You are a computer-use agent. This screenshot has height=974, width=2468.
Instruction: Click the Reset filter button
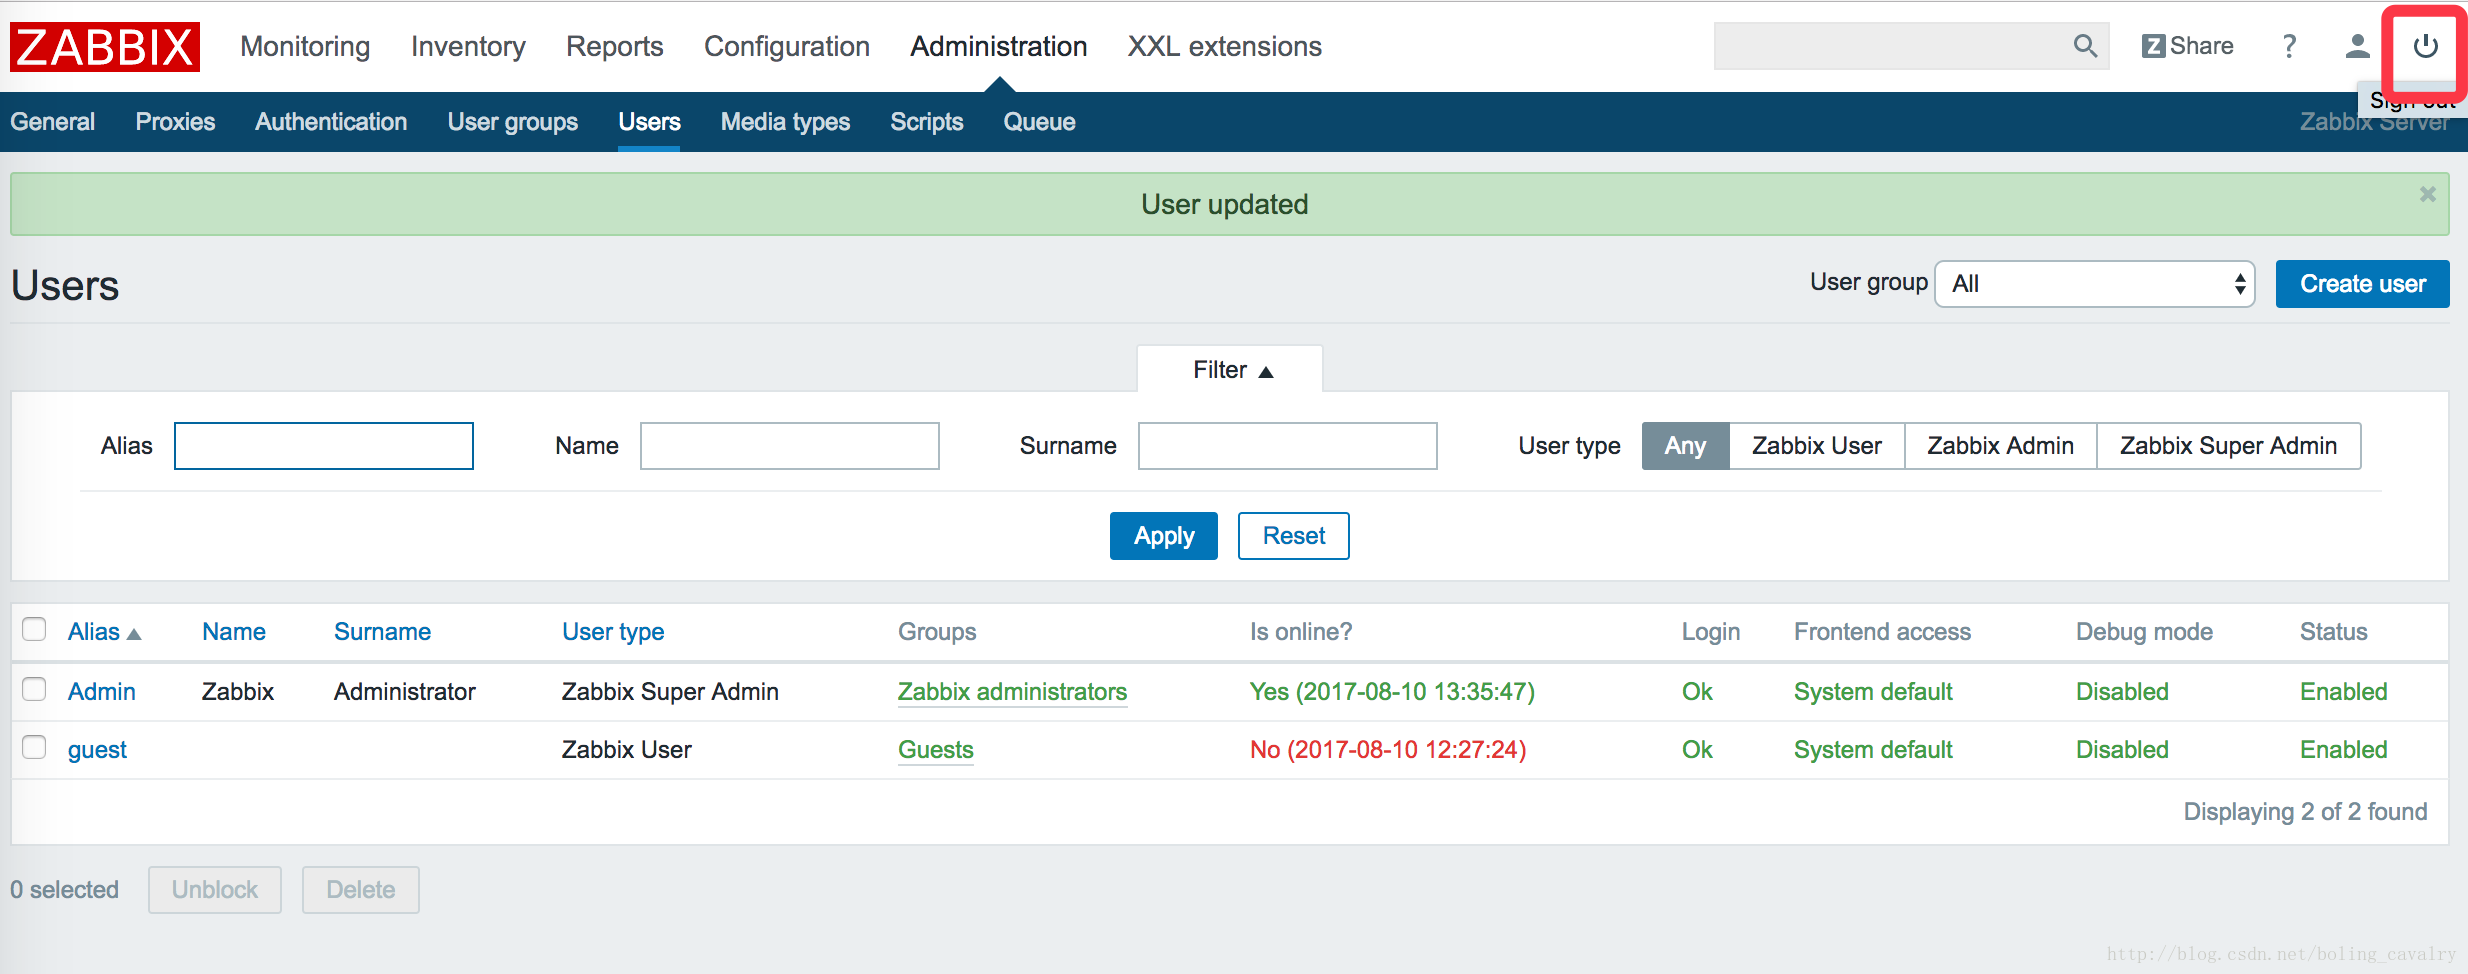click(x=1293, y=536)
